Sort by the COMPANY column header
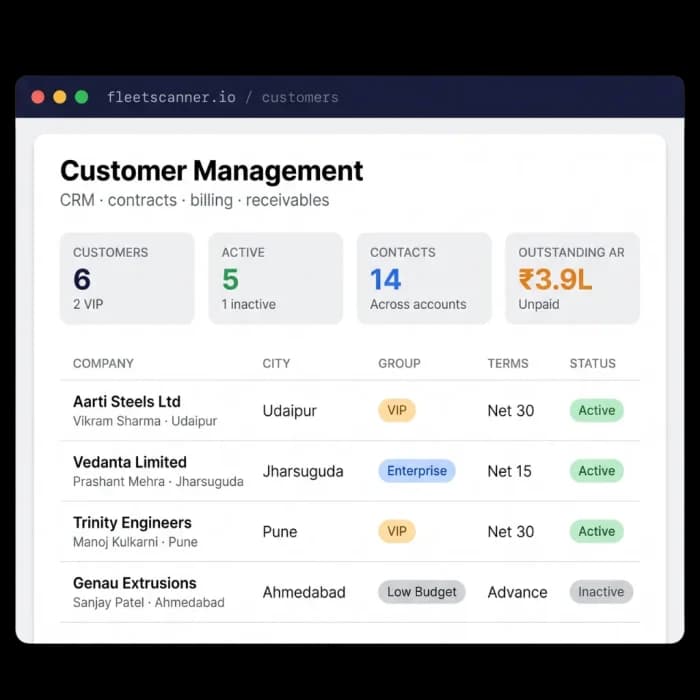This screenshot has height=700, width=700. [104, 363]
